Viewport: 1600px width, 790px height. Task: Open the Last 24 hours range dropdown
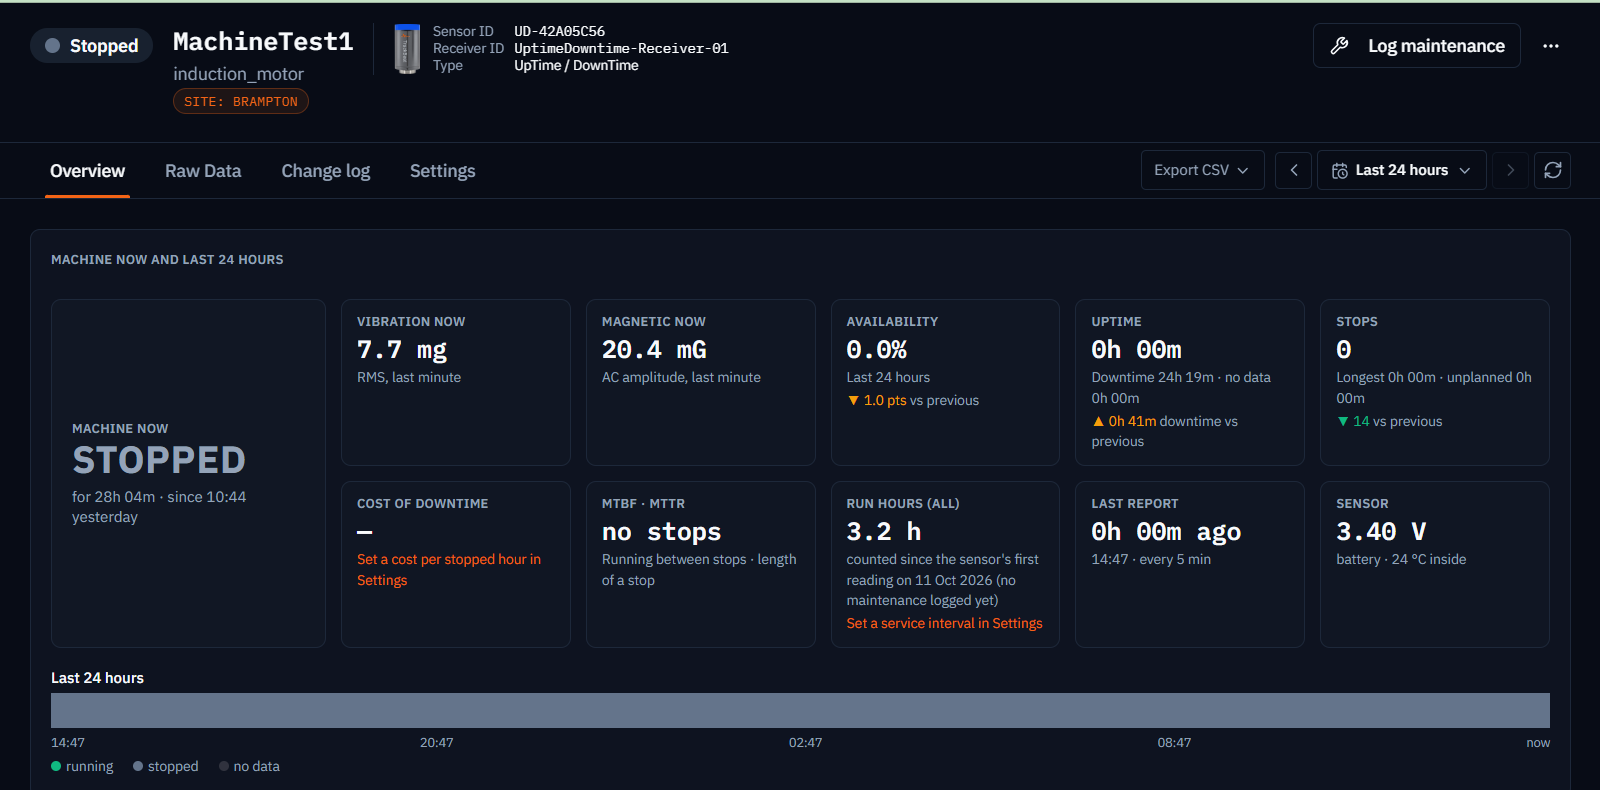[x=1401, y=170]
